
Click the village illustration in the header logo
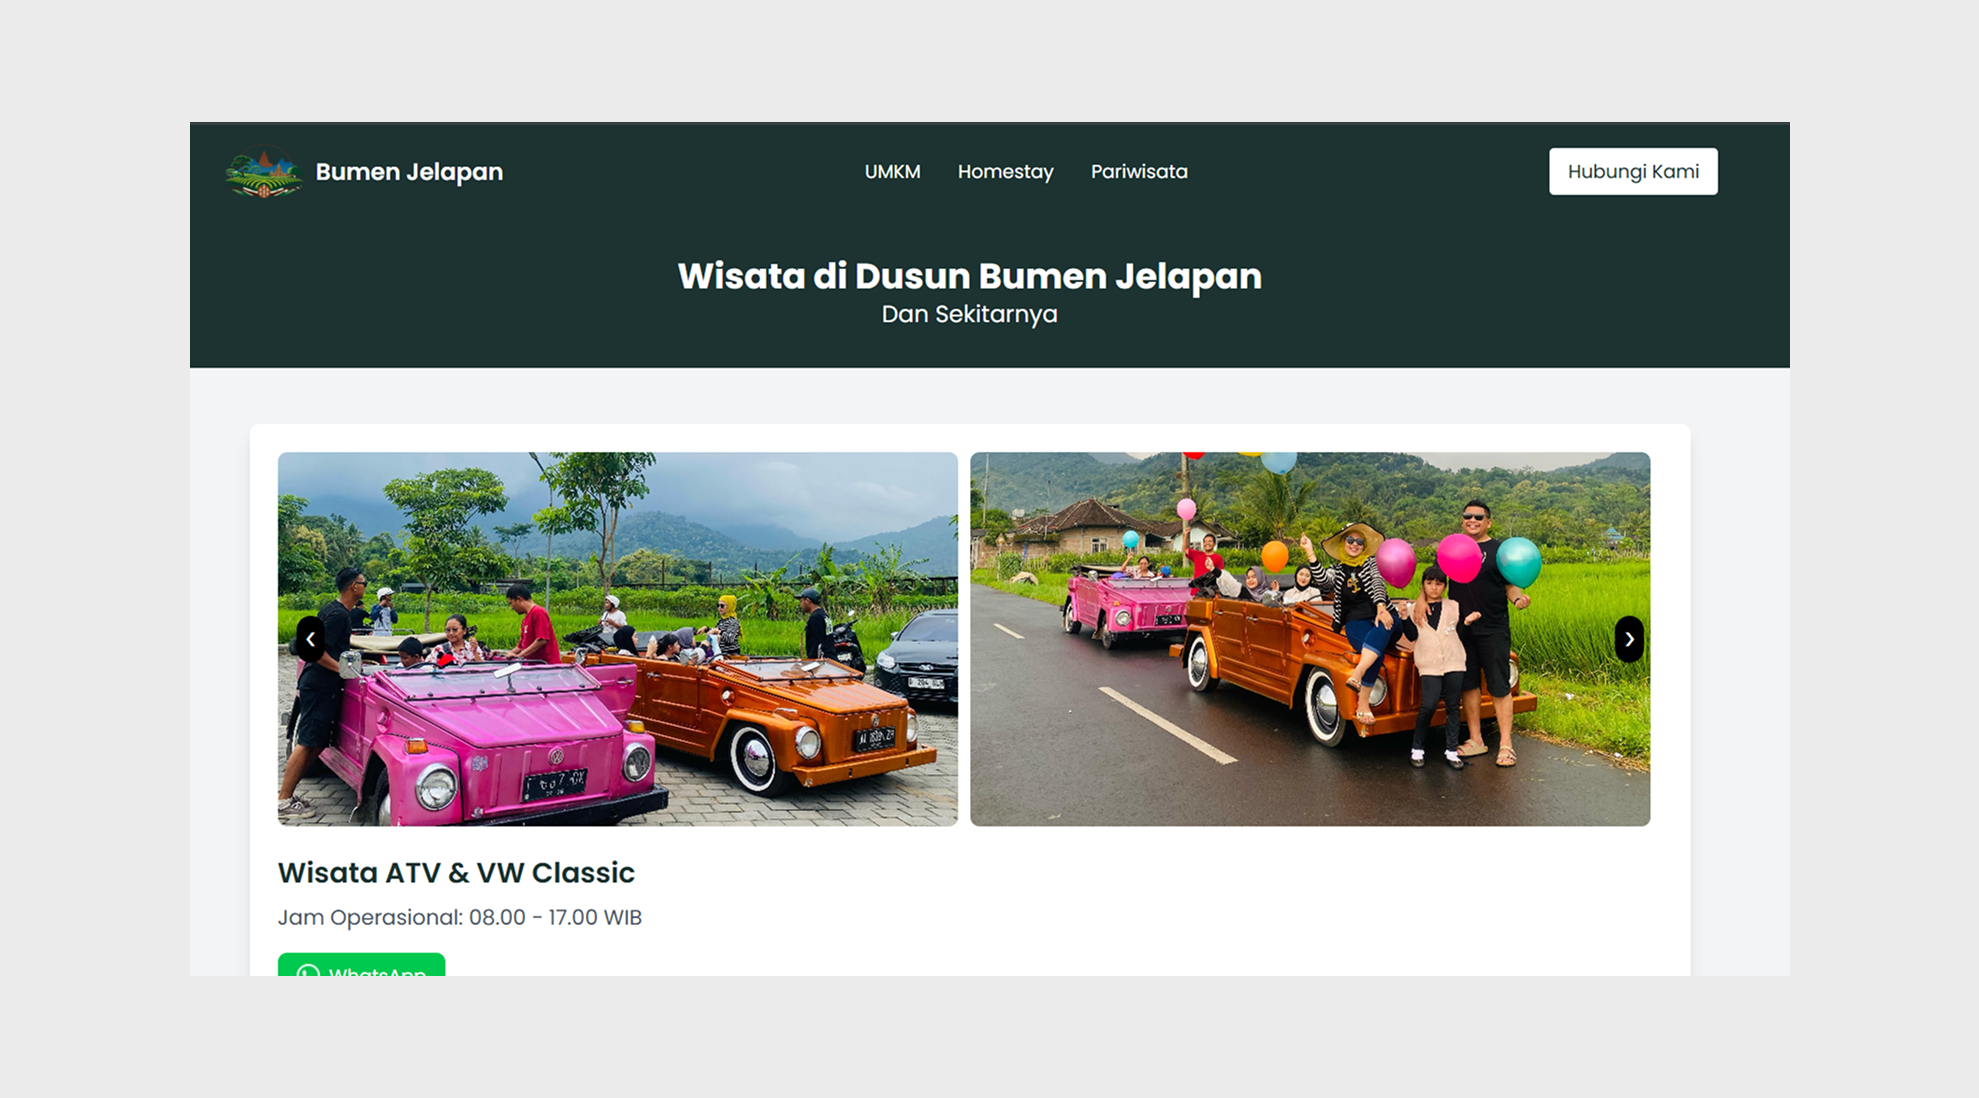263,171
